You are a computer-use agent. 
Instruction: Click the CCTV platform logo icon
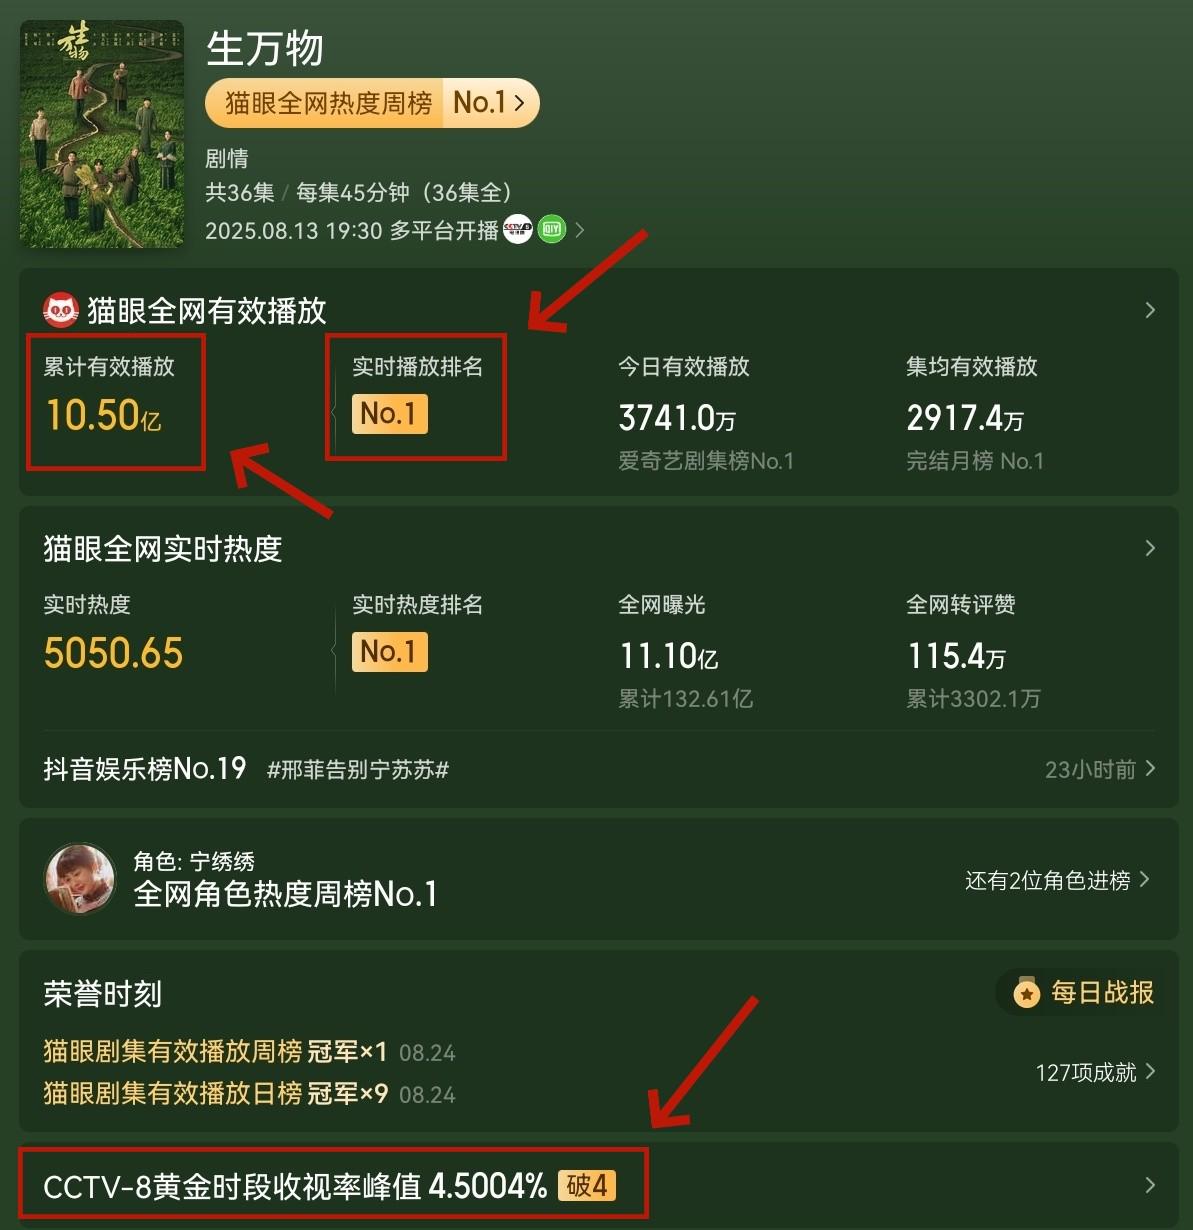(517, 229)
